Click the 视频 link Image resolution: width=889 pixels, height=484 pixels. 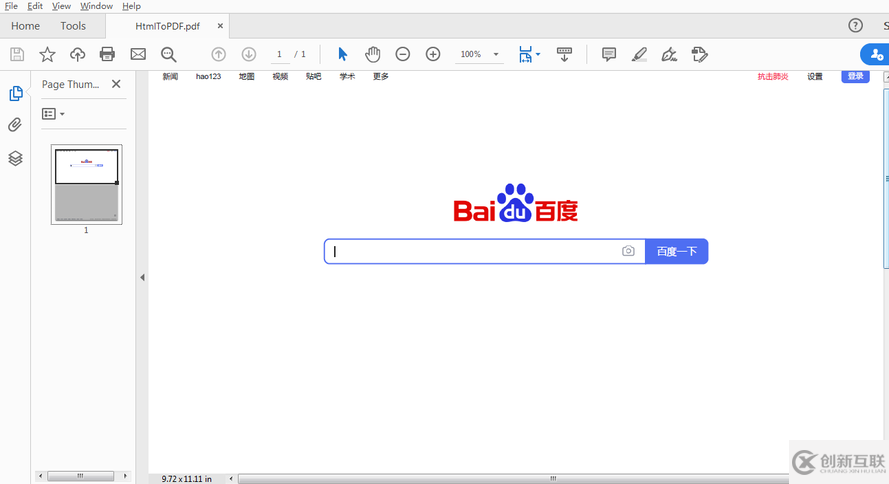coord(280,77)
